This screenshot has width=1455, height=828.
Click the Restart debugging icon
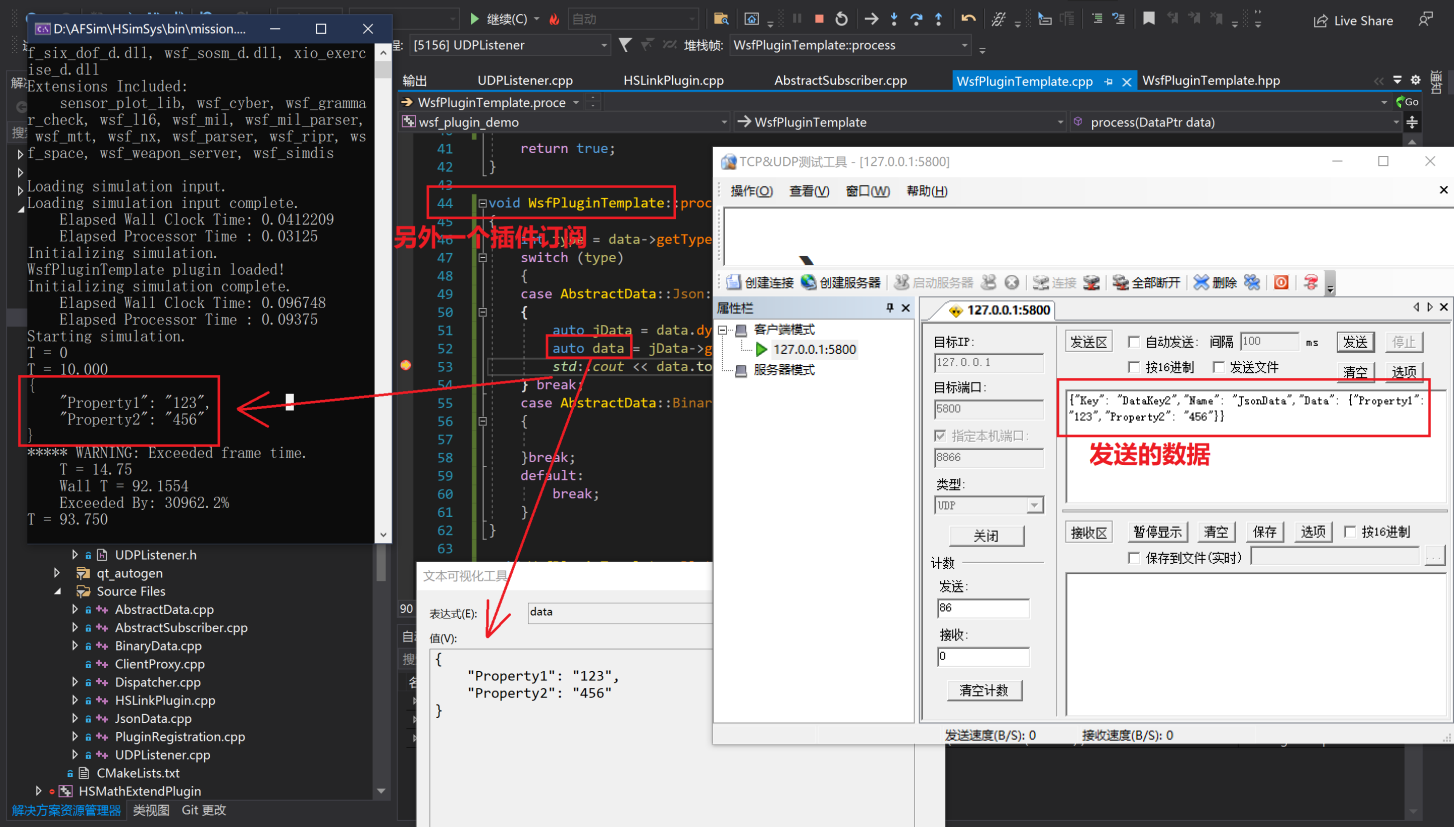point(842,19)
